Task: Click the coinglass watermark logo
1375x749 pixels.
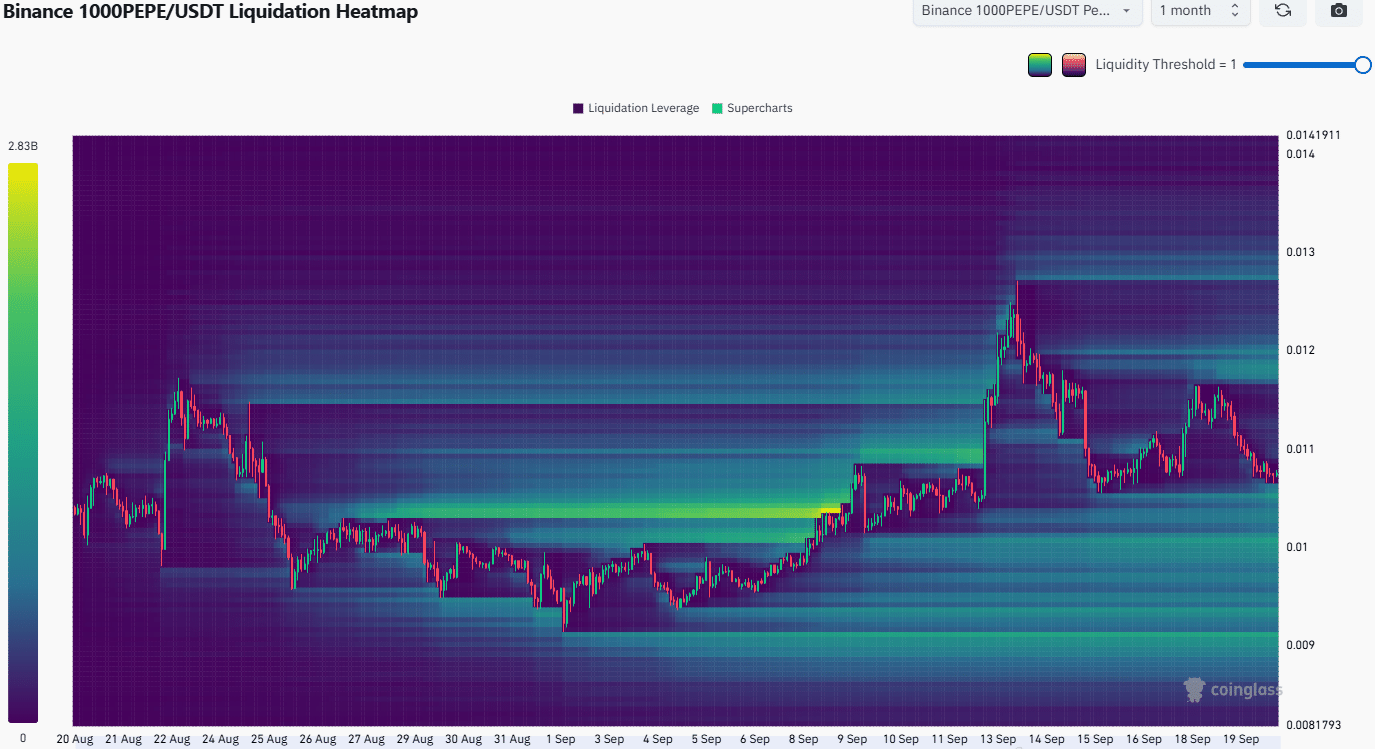Action: [x=1232, y=689]
